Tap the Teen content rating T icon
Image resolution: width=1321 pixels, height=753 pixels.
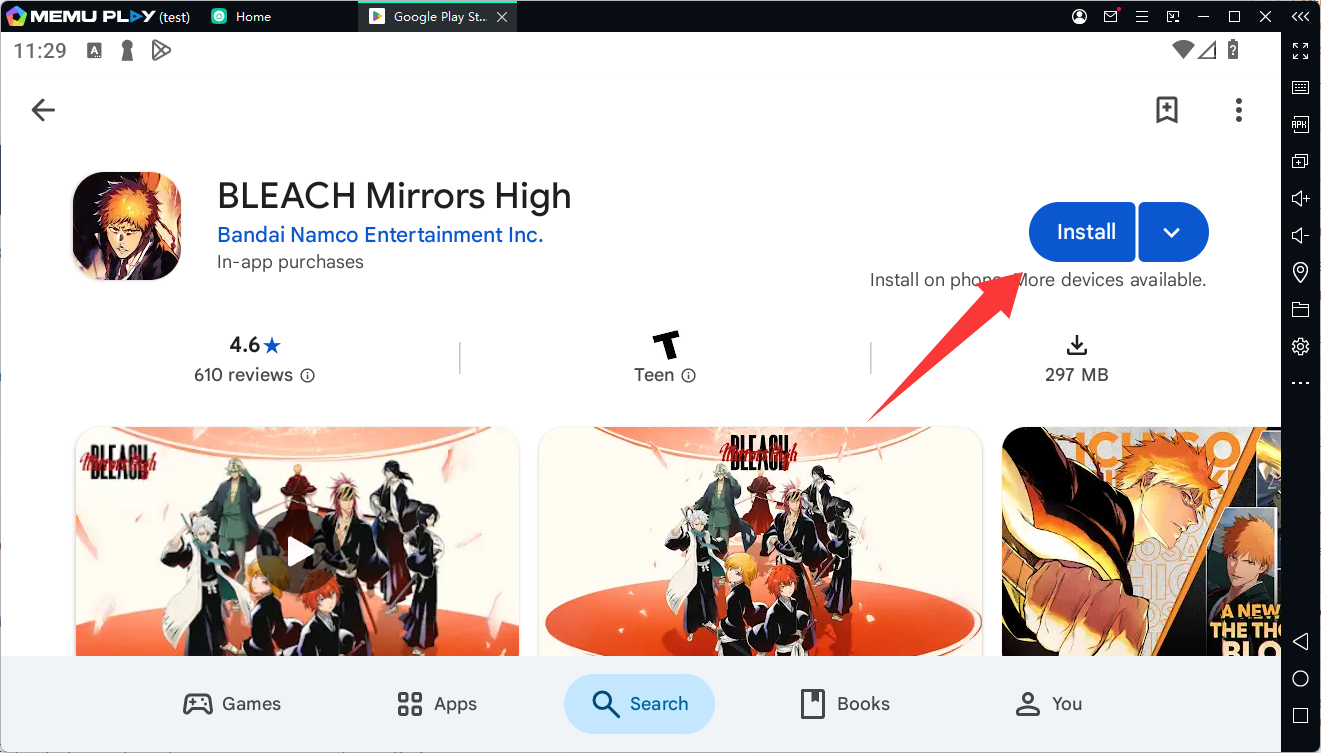666,345
